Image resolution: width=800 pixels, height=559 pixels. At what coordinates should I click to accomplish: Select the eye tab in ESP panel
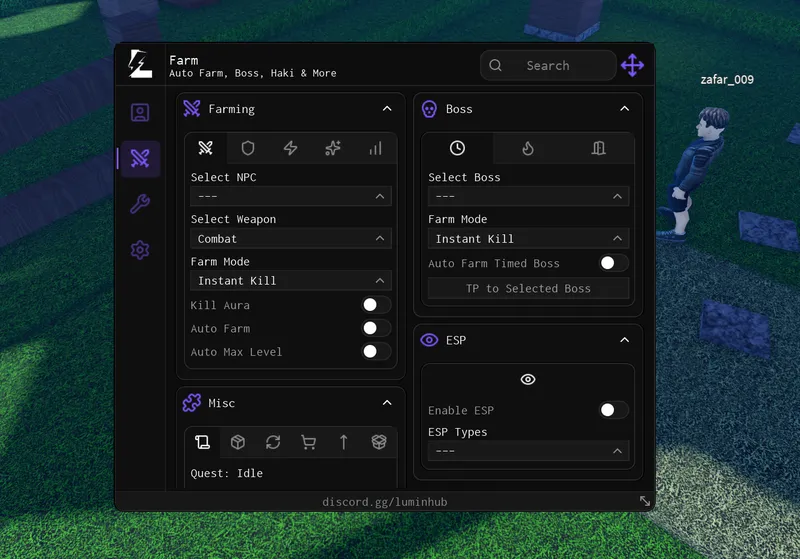(x=528, y=379)
